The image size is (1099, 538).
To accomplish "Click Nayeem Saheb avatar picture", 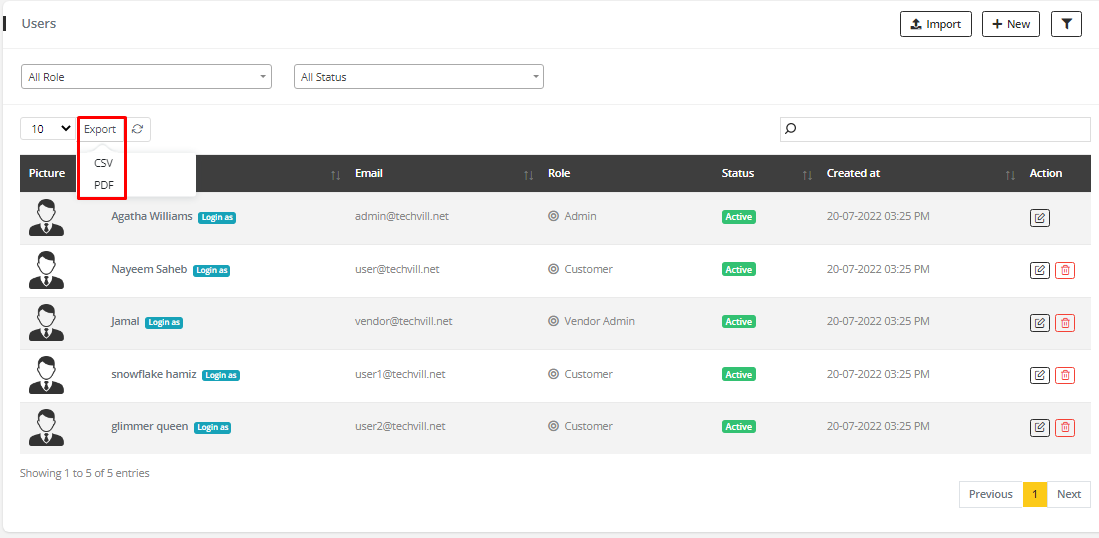I will [x=46, y=270].
